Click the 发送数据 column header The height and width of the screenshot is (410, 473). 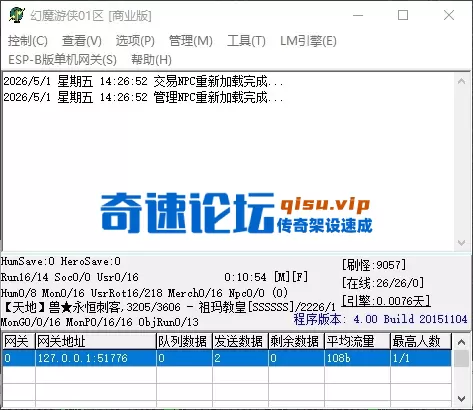pos(240,341)
